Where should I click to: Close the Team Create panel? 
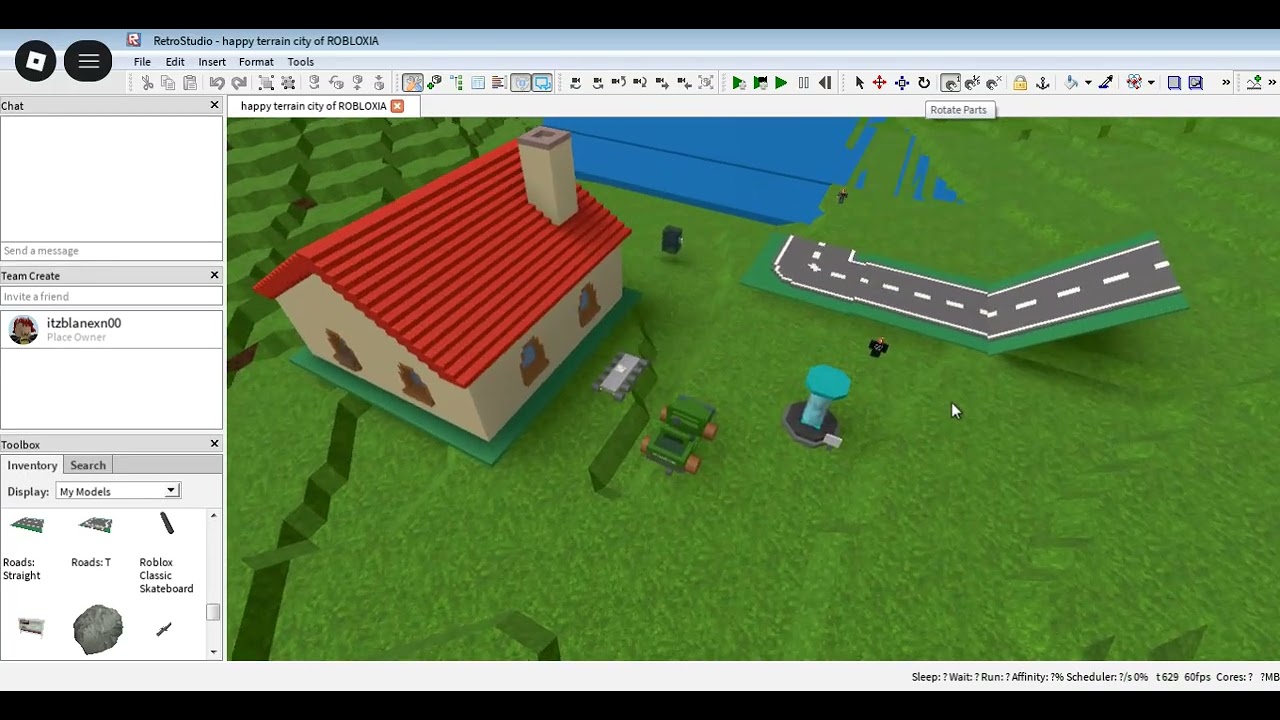pyautogui.click(x=214, y=275)
